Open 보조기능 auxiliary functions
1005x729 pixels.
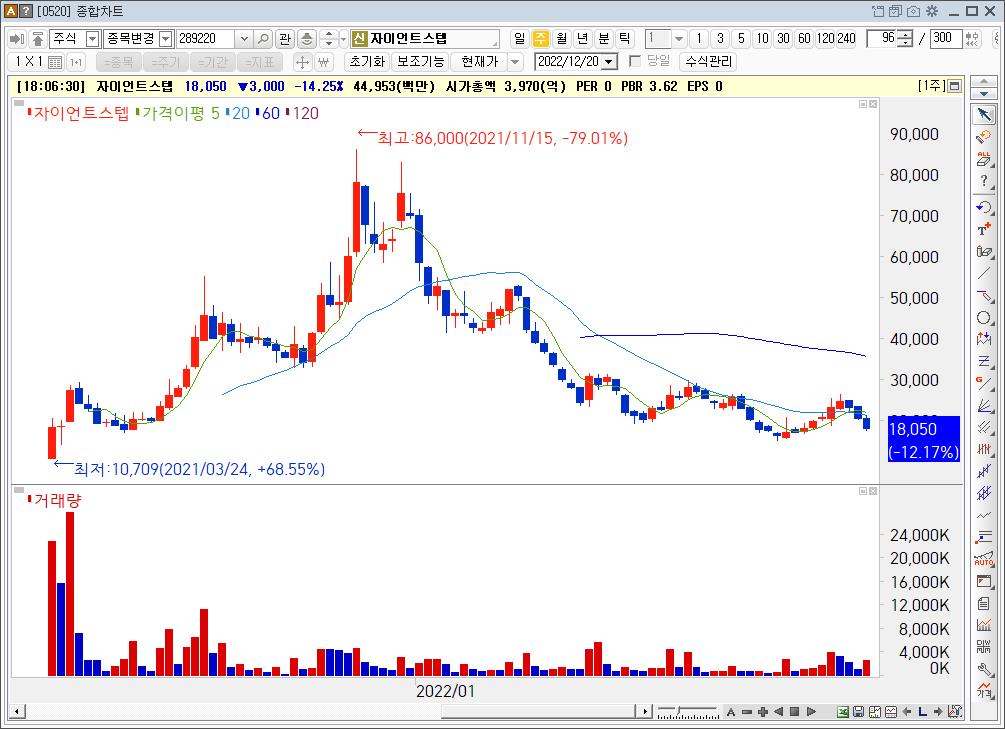pyautogui.click(x=420, y=62)
